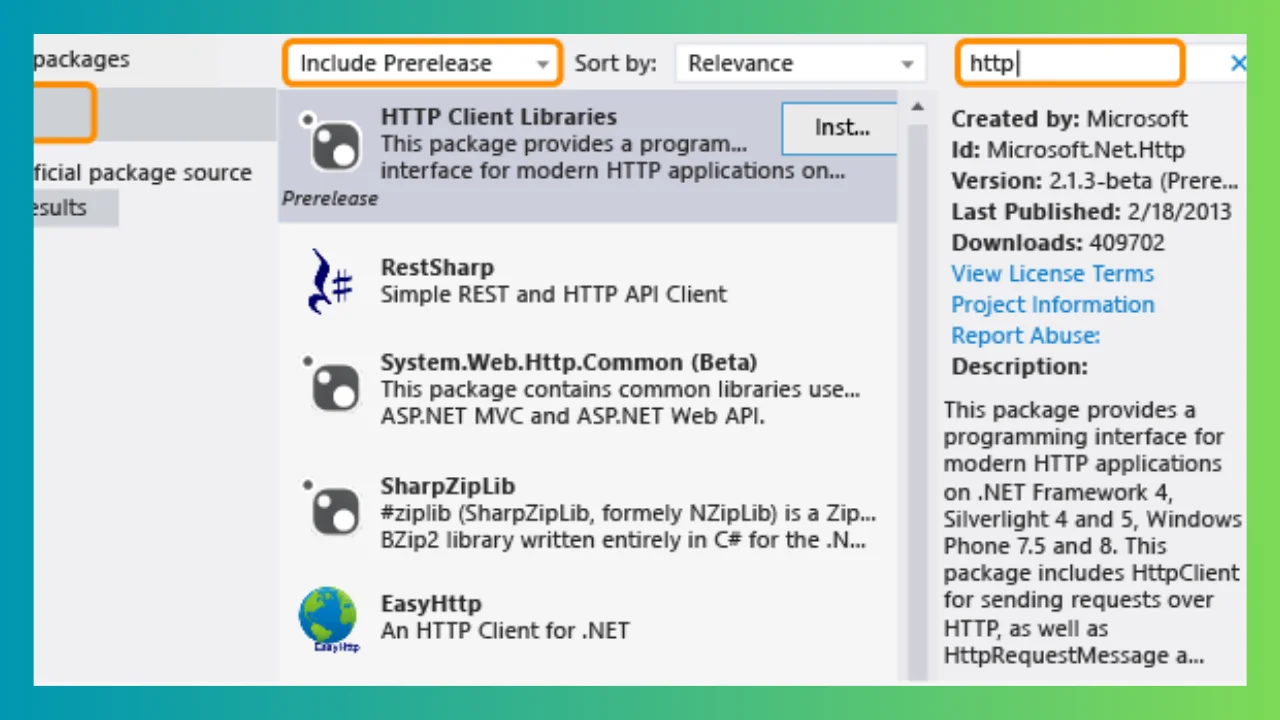This screenshot has width=1280, height=720.
Task: Click the 'Id: Microsoft.Net.Http' detail line
Action: [1068, 150]
